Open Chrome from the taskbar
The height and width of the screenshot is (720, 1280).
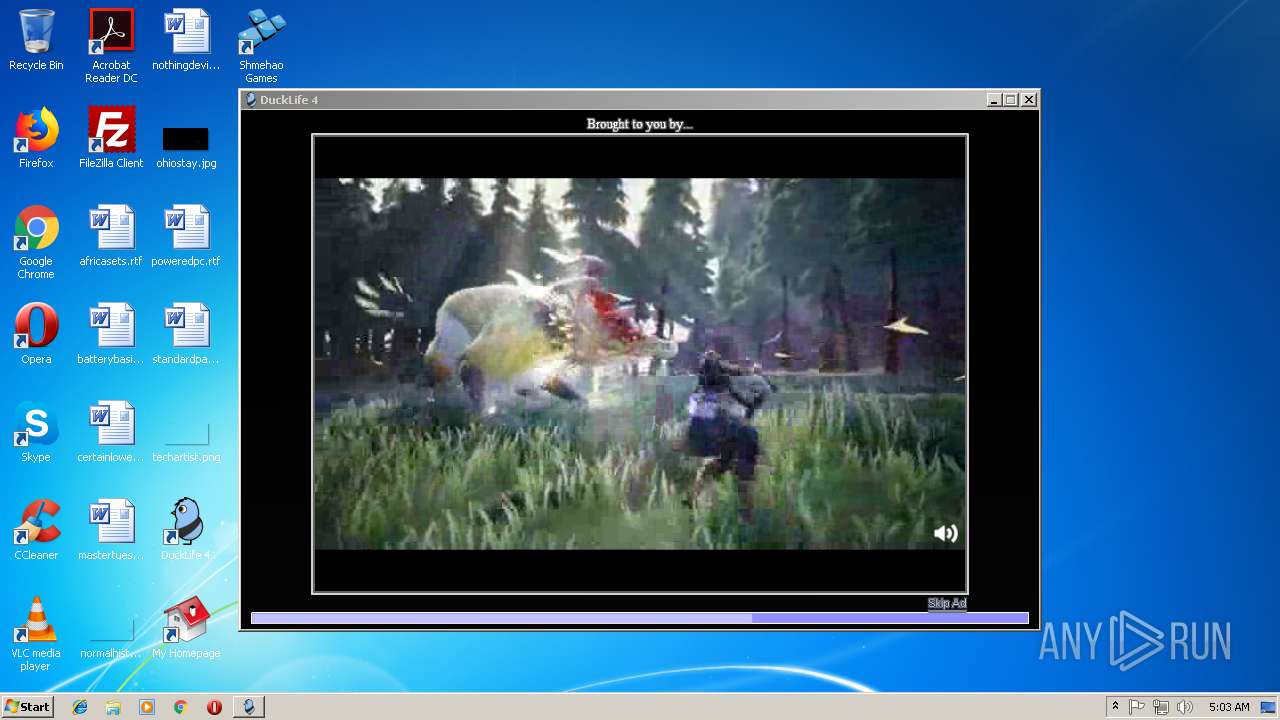180,707
